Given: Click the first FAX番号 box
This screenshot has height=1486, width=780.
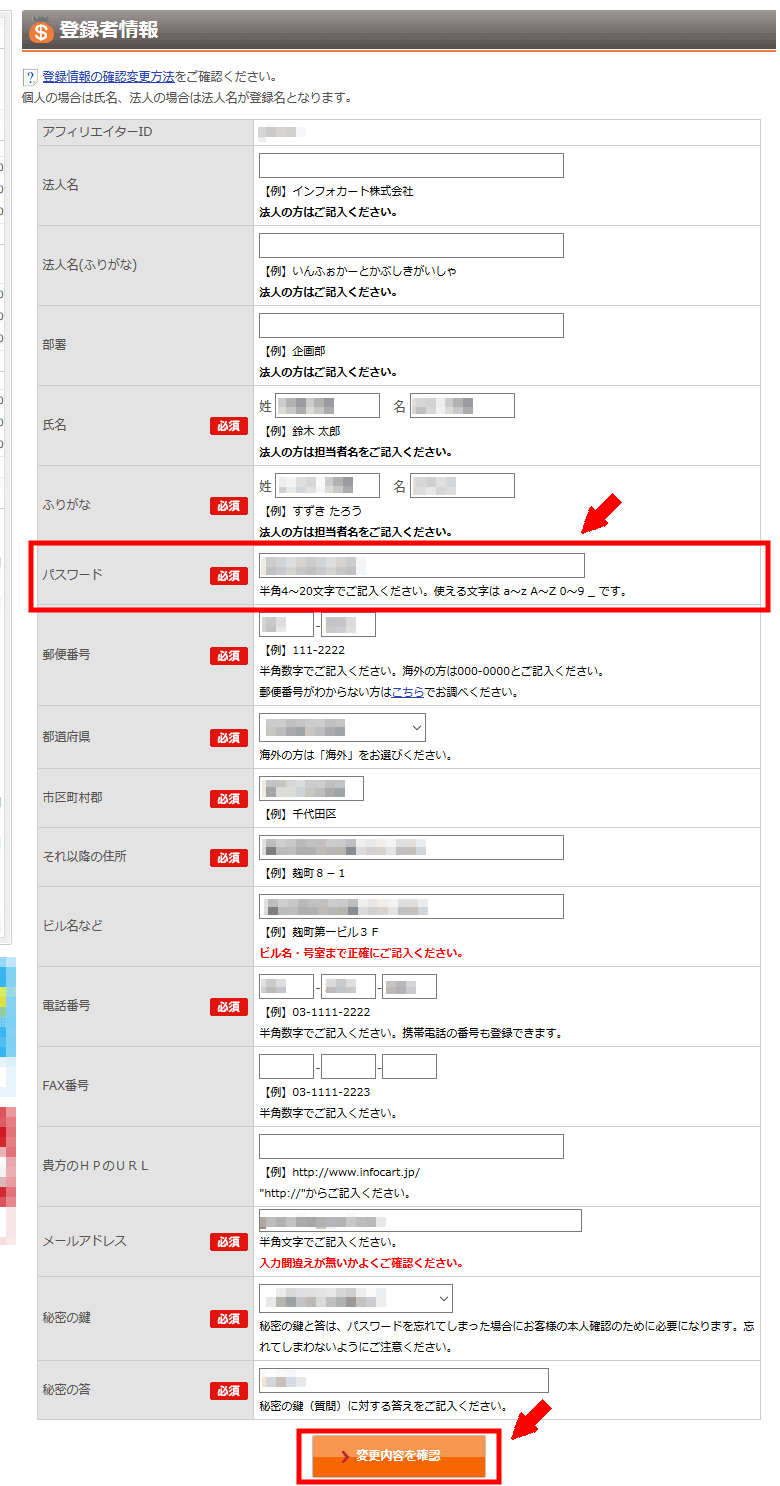Looking at the screenshot, I should (286, 1067).
